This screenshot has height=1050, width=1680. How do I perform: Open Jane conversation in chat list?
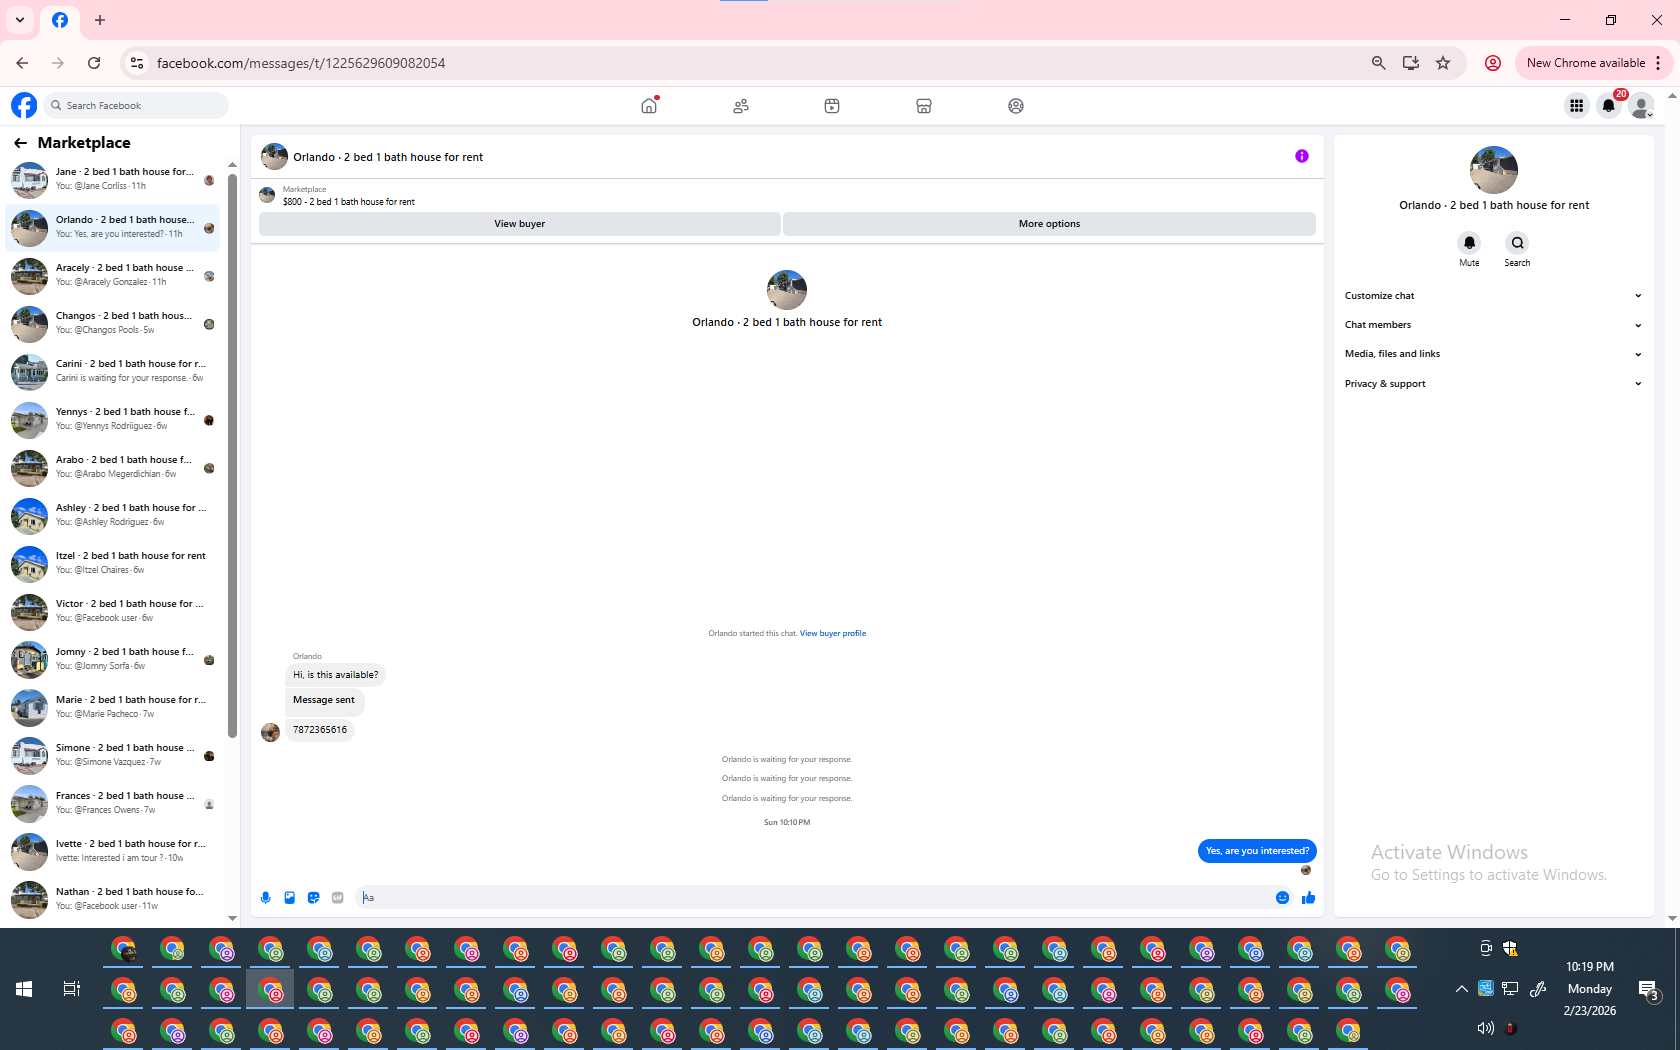[x=113, y=180]
